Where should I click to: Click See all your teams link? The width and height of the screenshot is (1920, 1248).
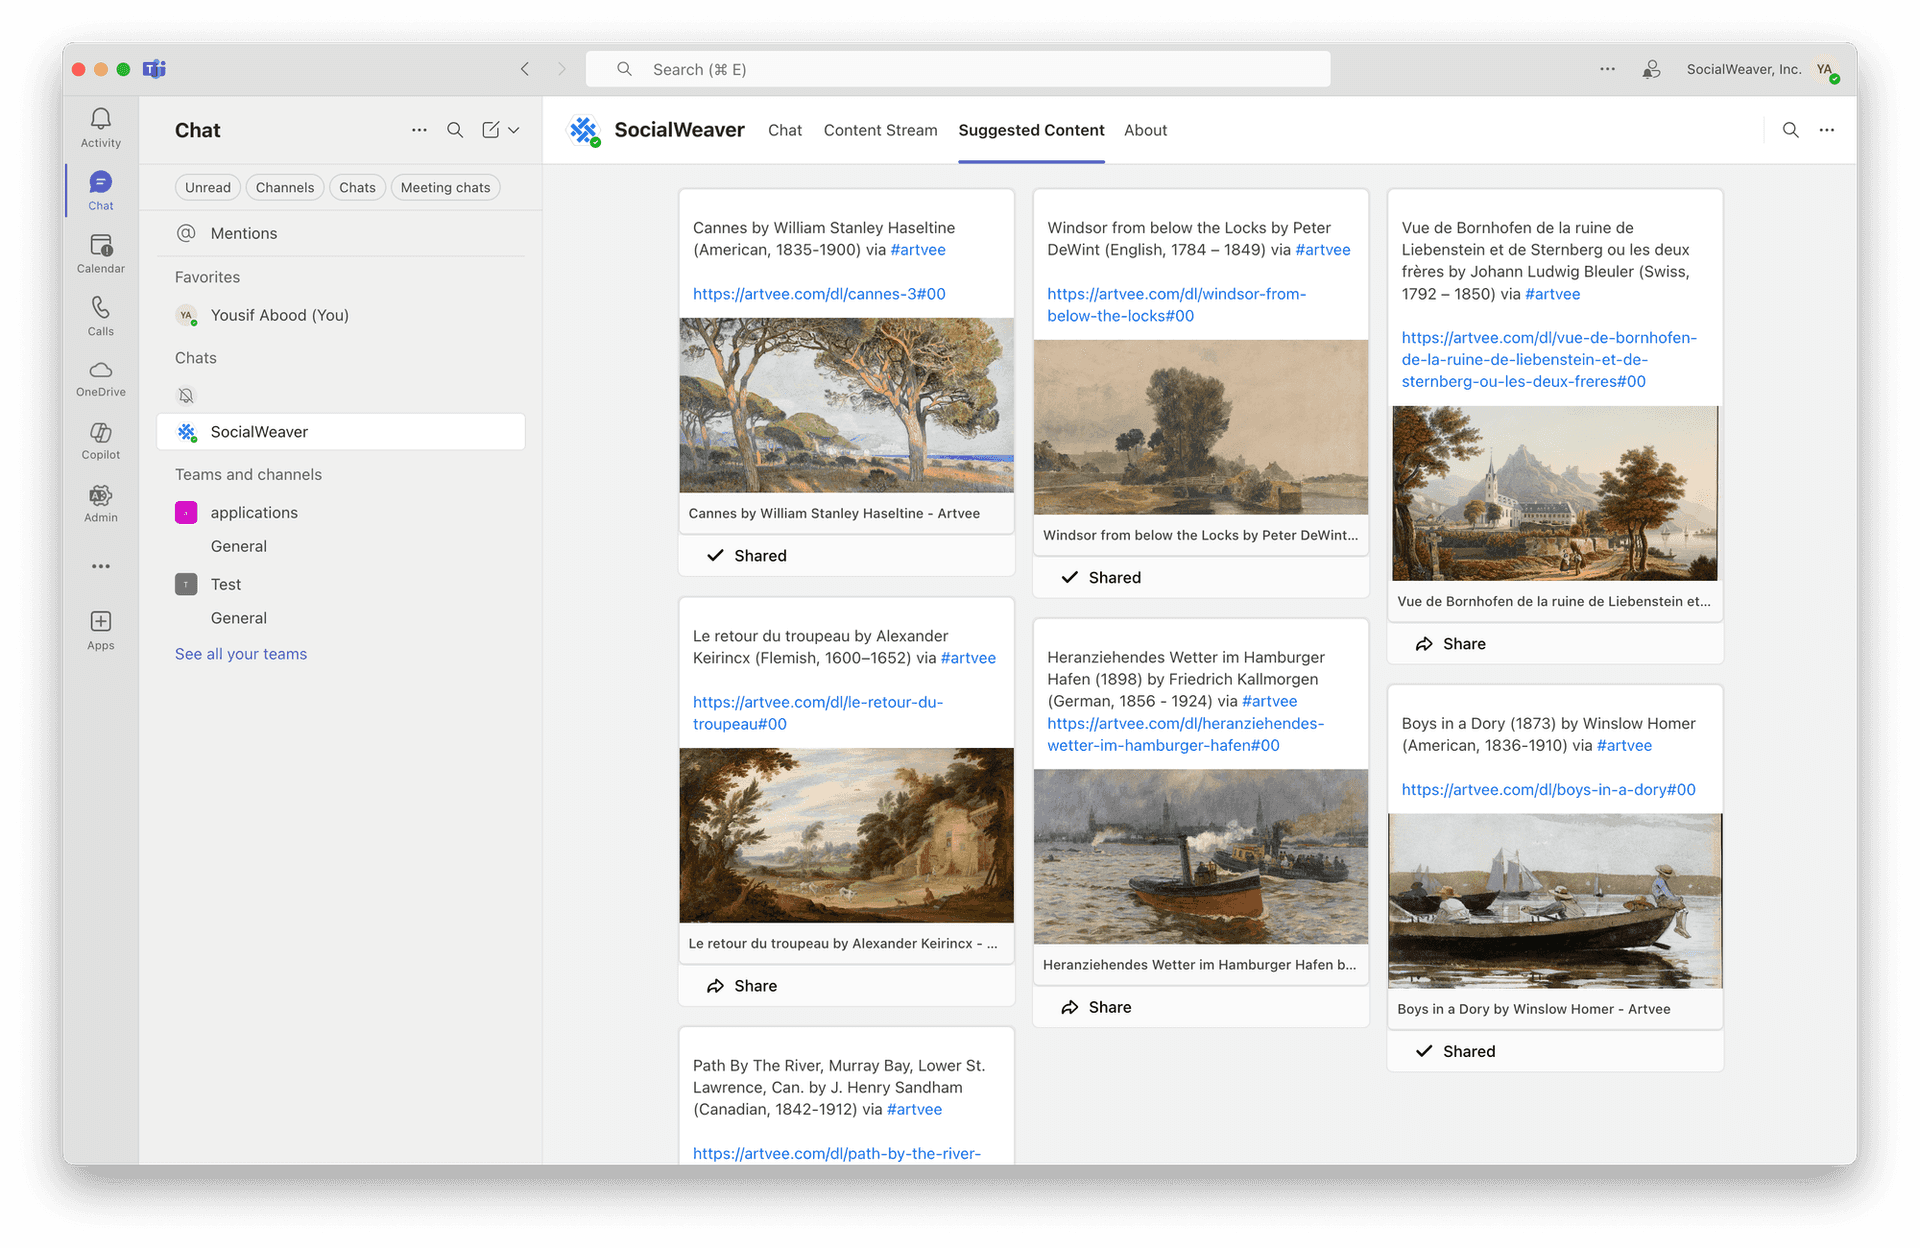click(241, 654)
